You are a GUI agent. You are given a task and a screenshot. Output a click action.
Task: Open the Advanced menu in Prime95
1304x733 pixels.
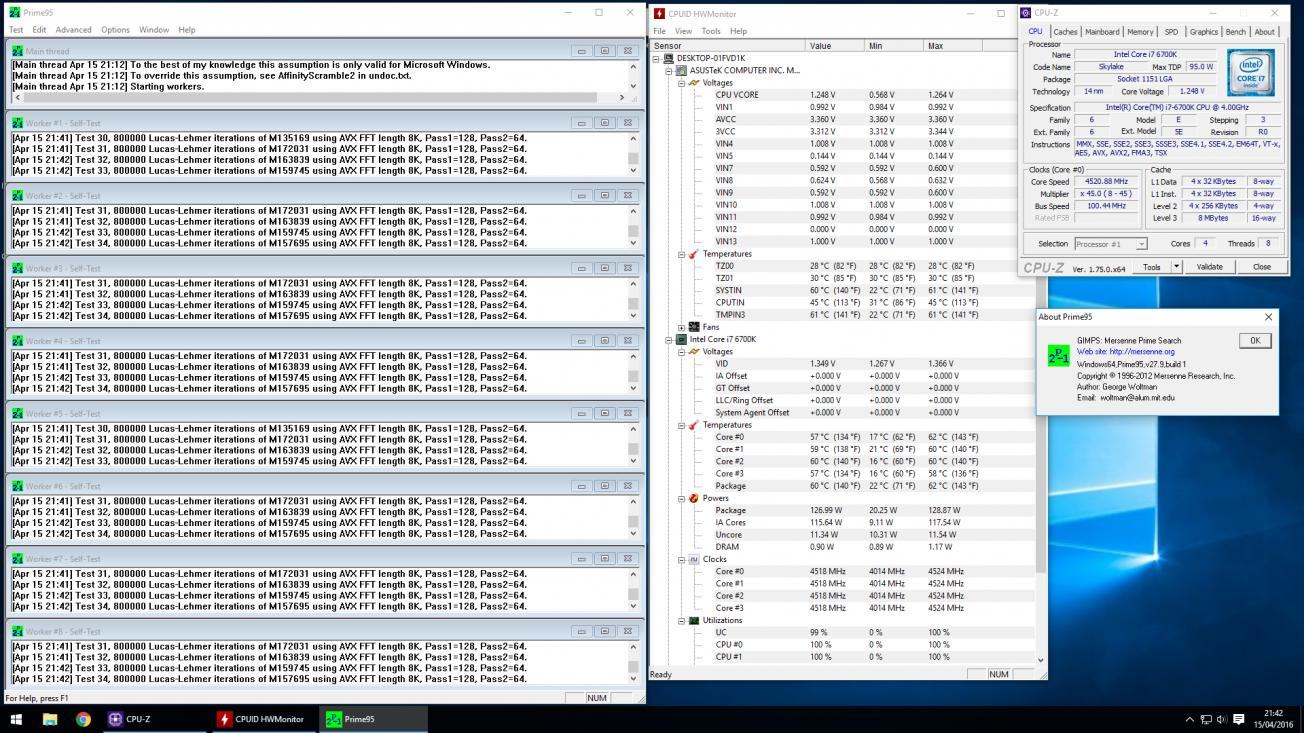pos(73,30)
